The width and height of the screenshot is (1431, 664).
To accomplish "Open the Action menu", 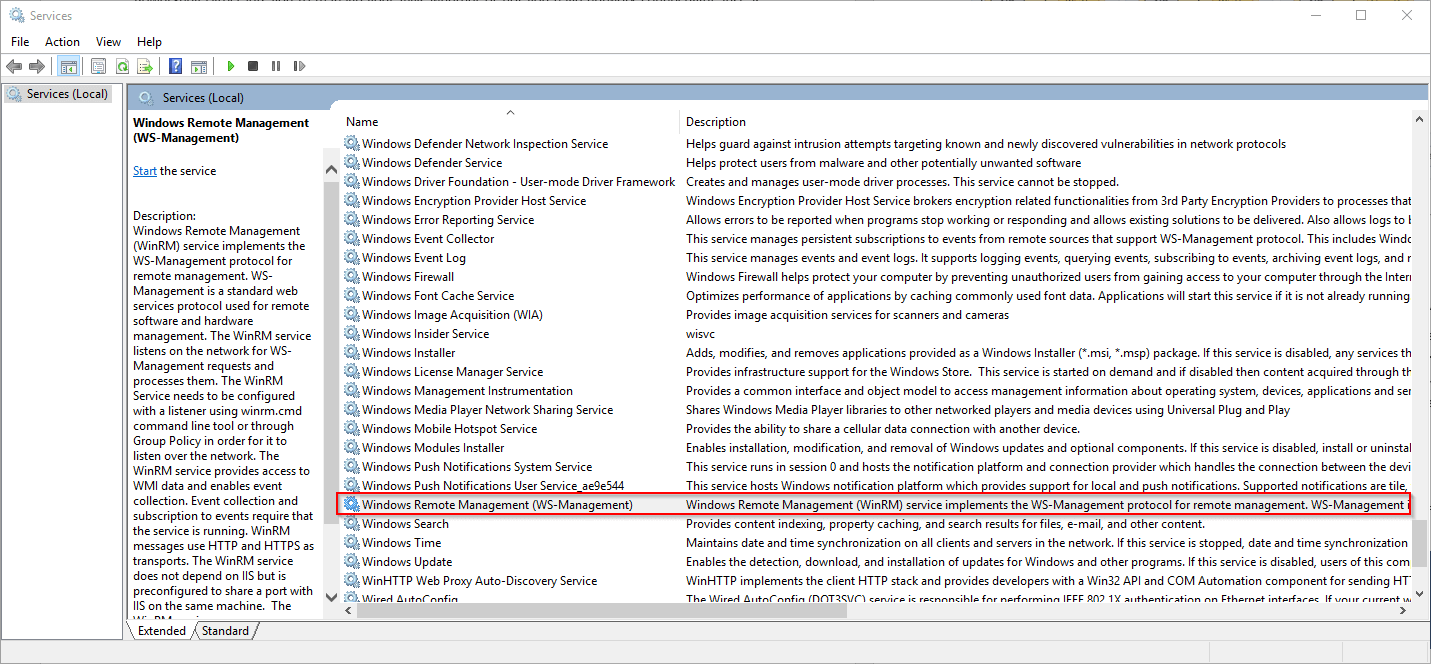I will pyautogui.click(x=62, y=42).
